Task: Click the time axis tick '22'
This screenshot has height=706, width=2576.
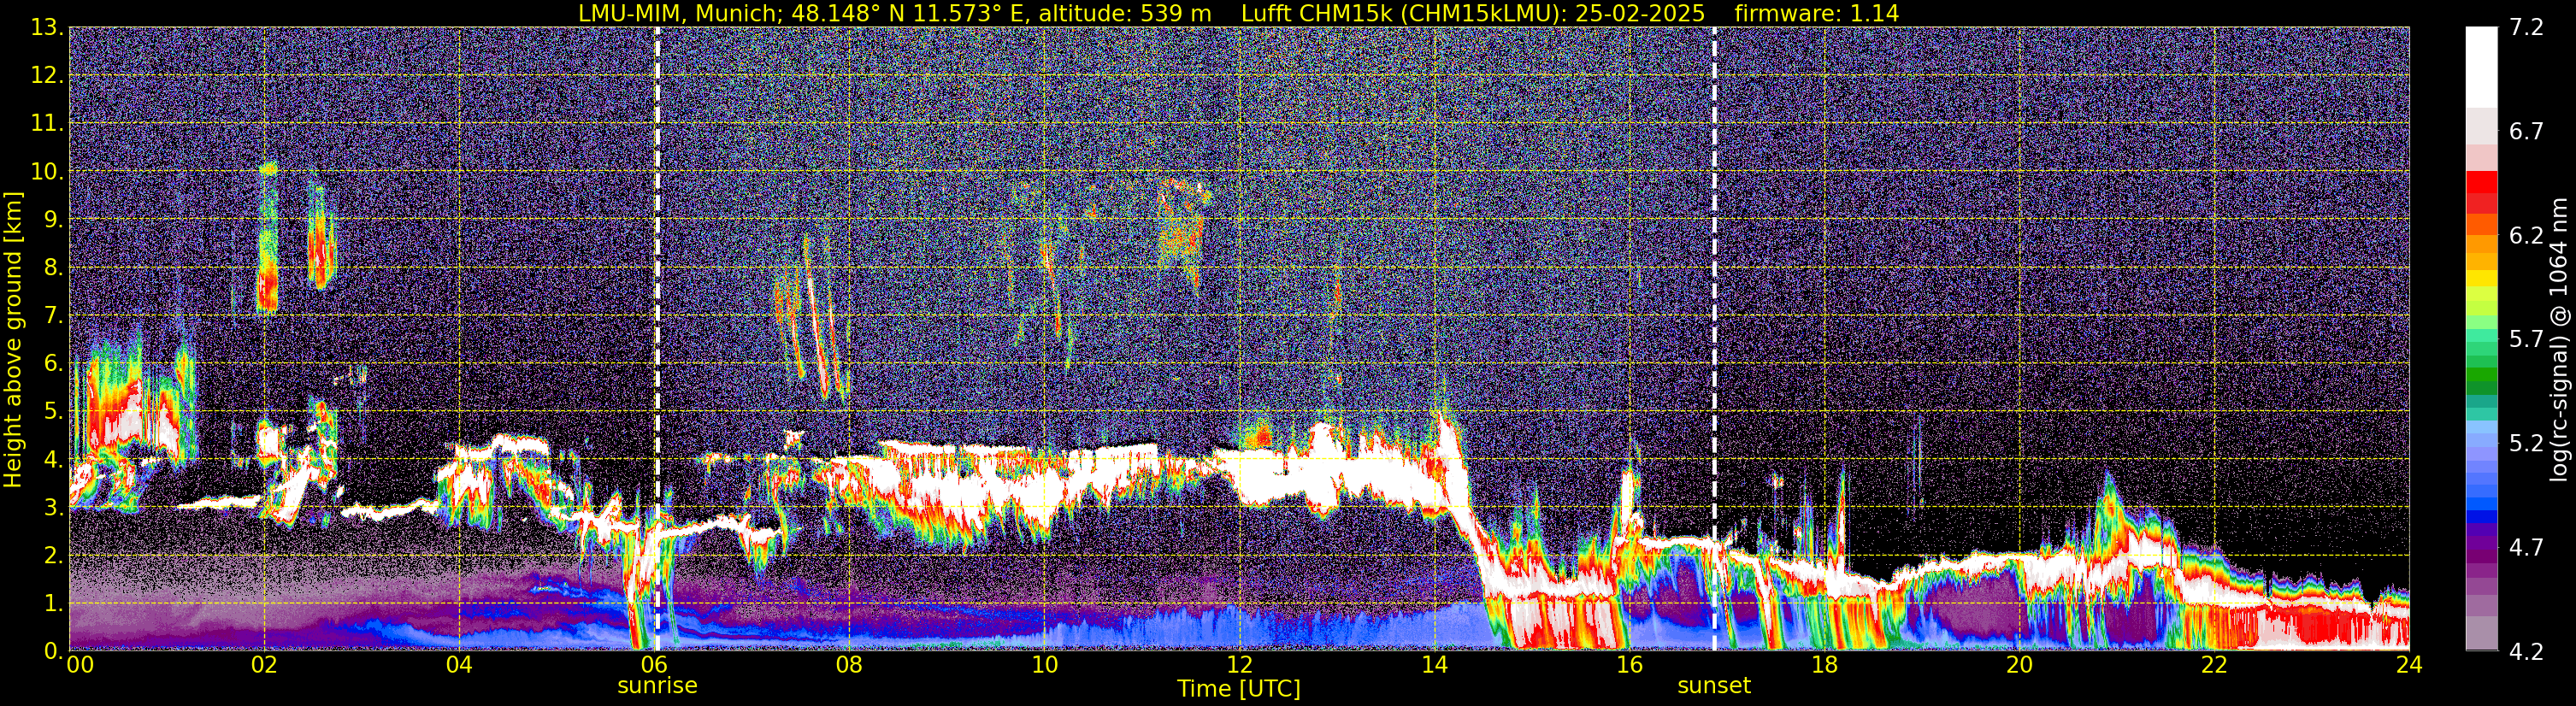Action: [x=2214, y=665]
